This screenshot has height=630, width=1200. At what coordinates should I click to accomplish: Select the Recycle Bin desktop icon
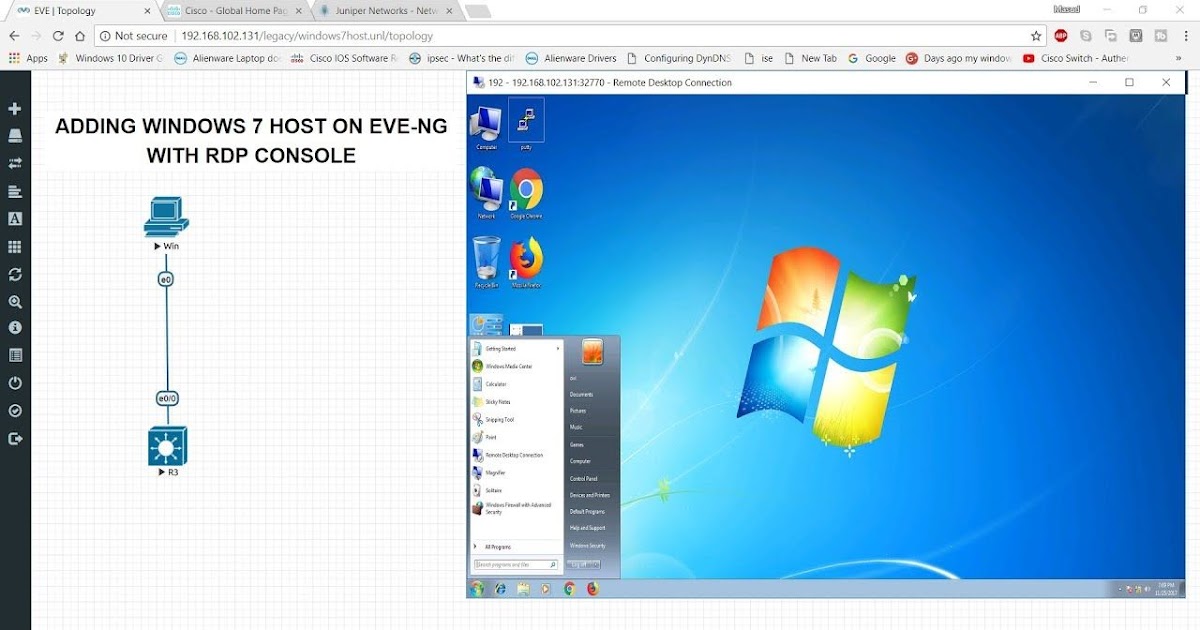coord(486,263)
